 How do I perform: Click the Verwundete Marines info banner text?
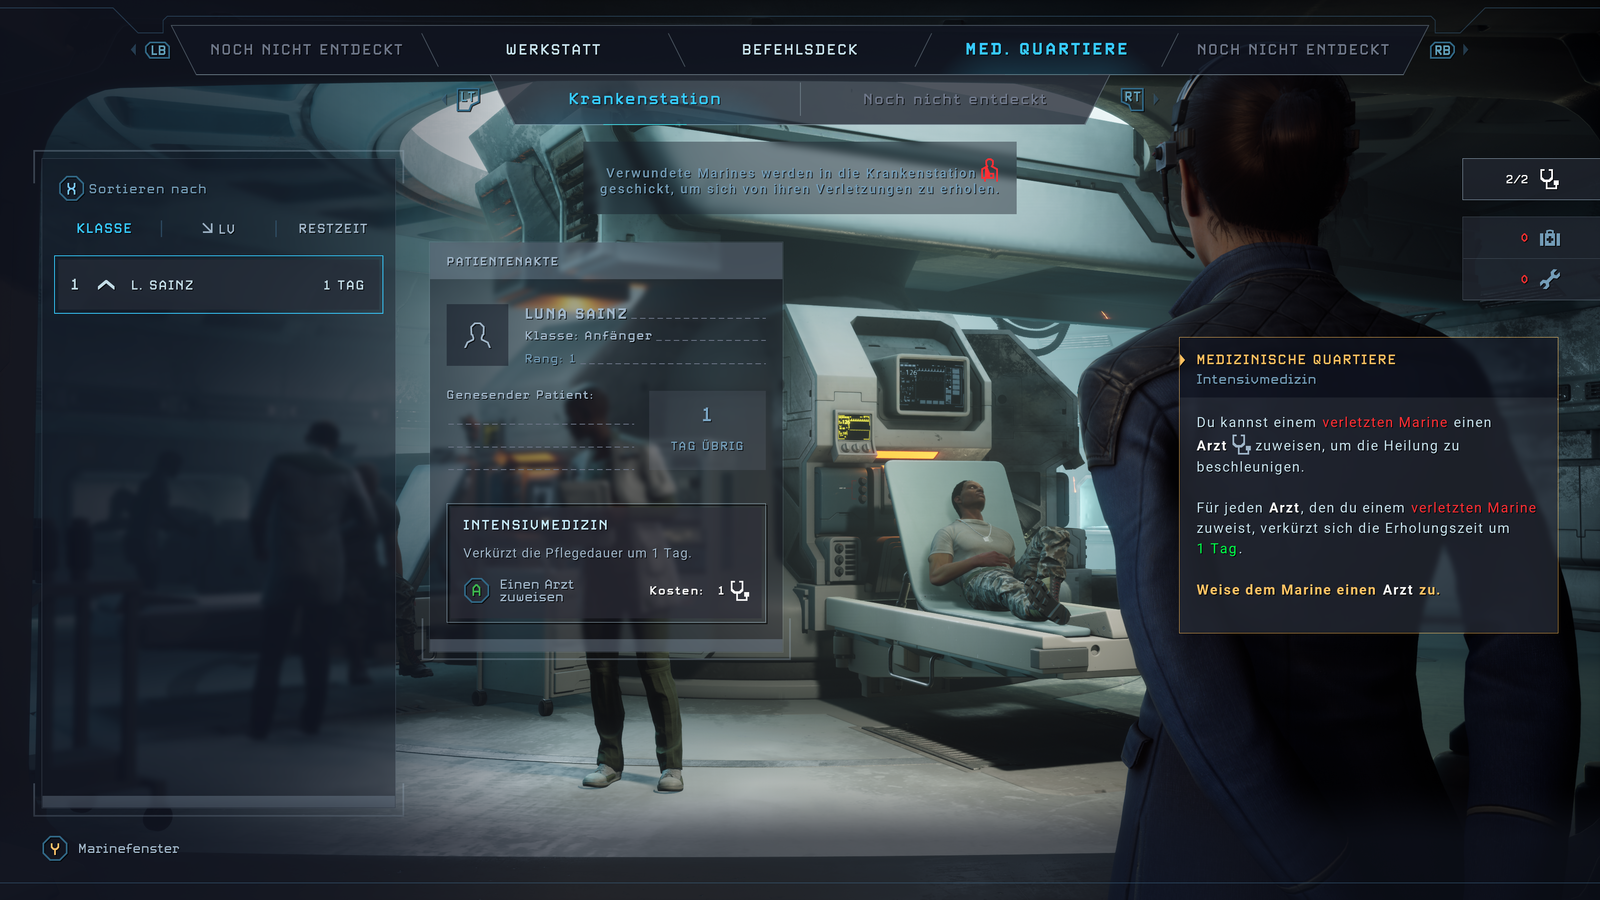(x=799, y=181)
